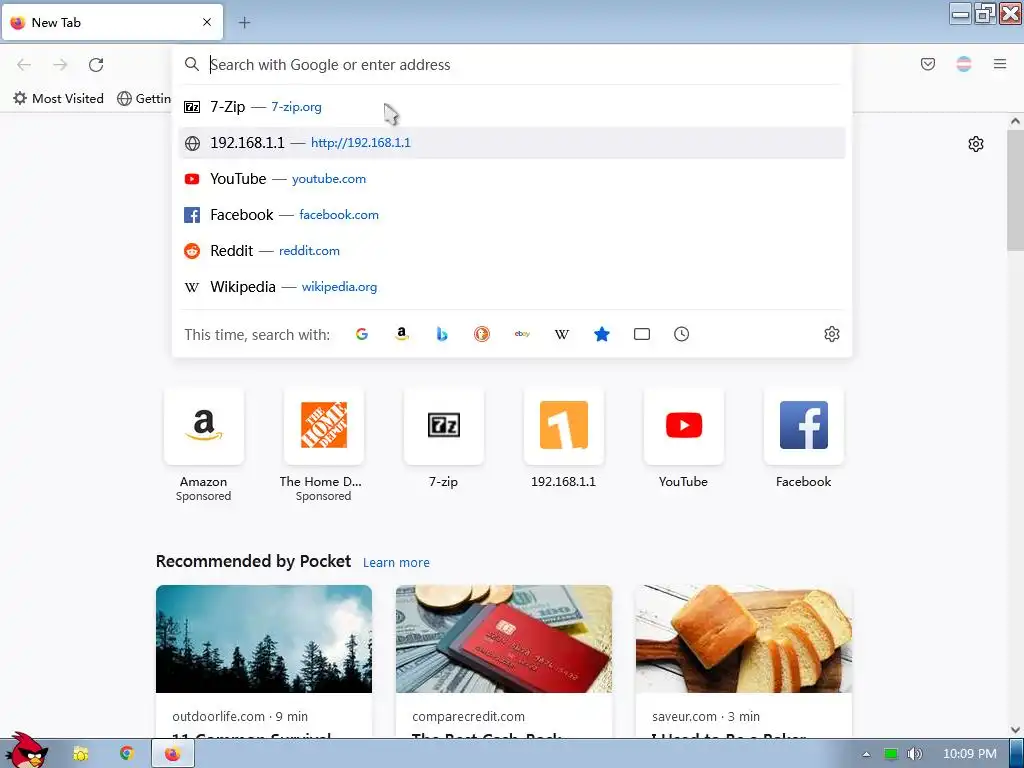Choose the Reddit suggestion row
The width and height of the screenshot is (1024, 768).
(512, 251)
